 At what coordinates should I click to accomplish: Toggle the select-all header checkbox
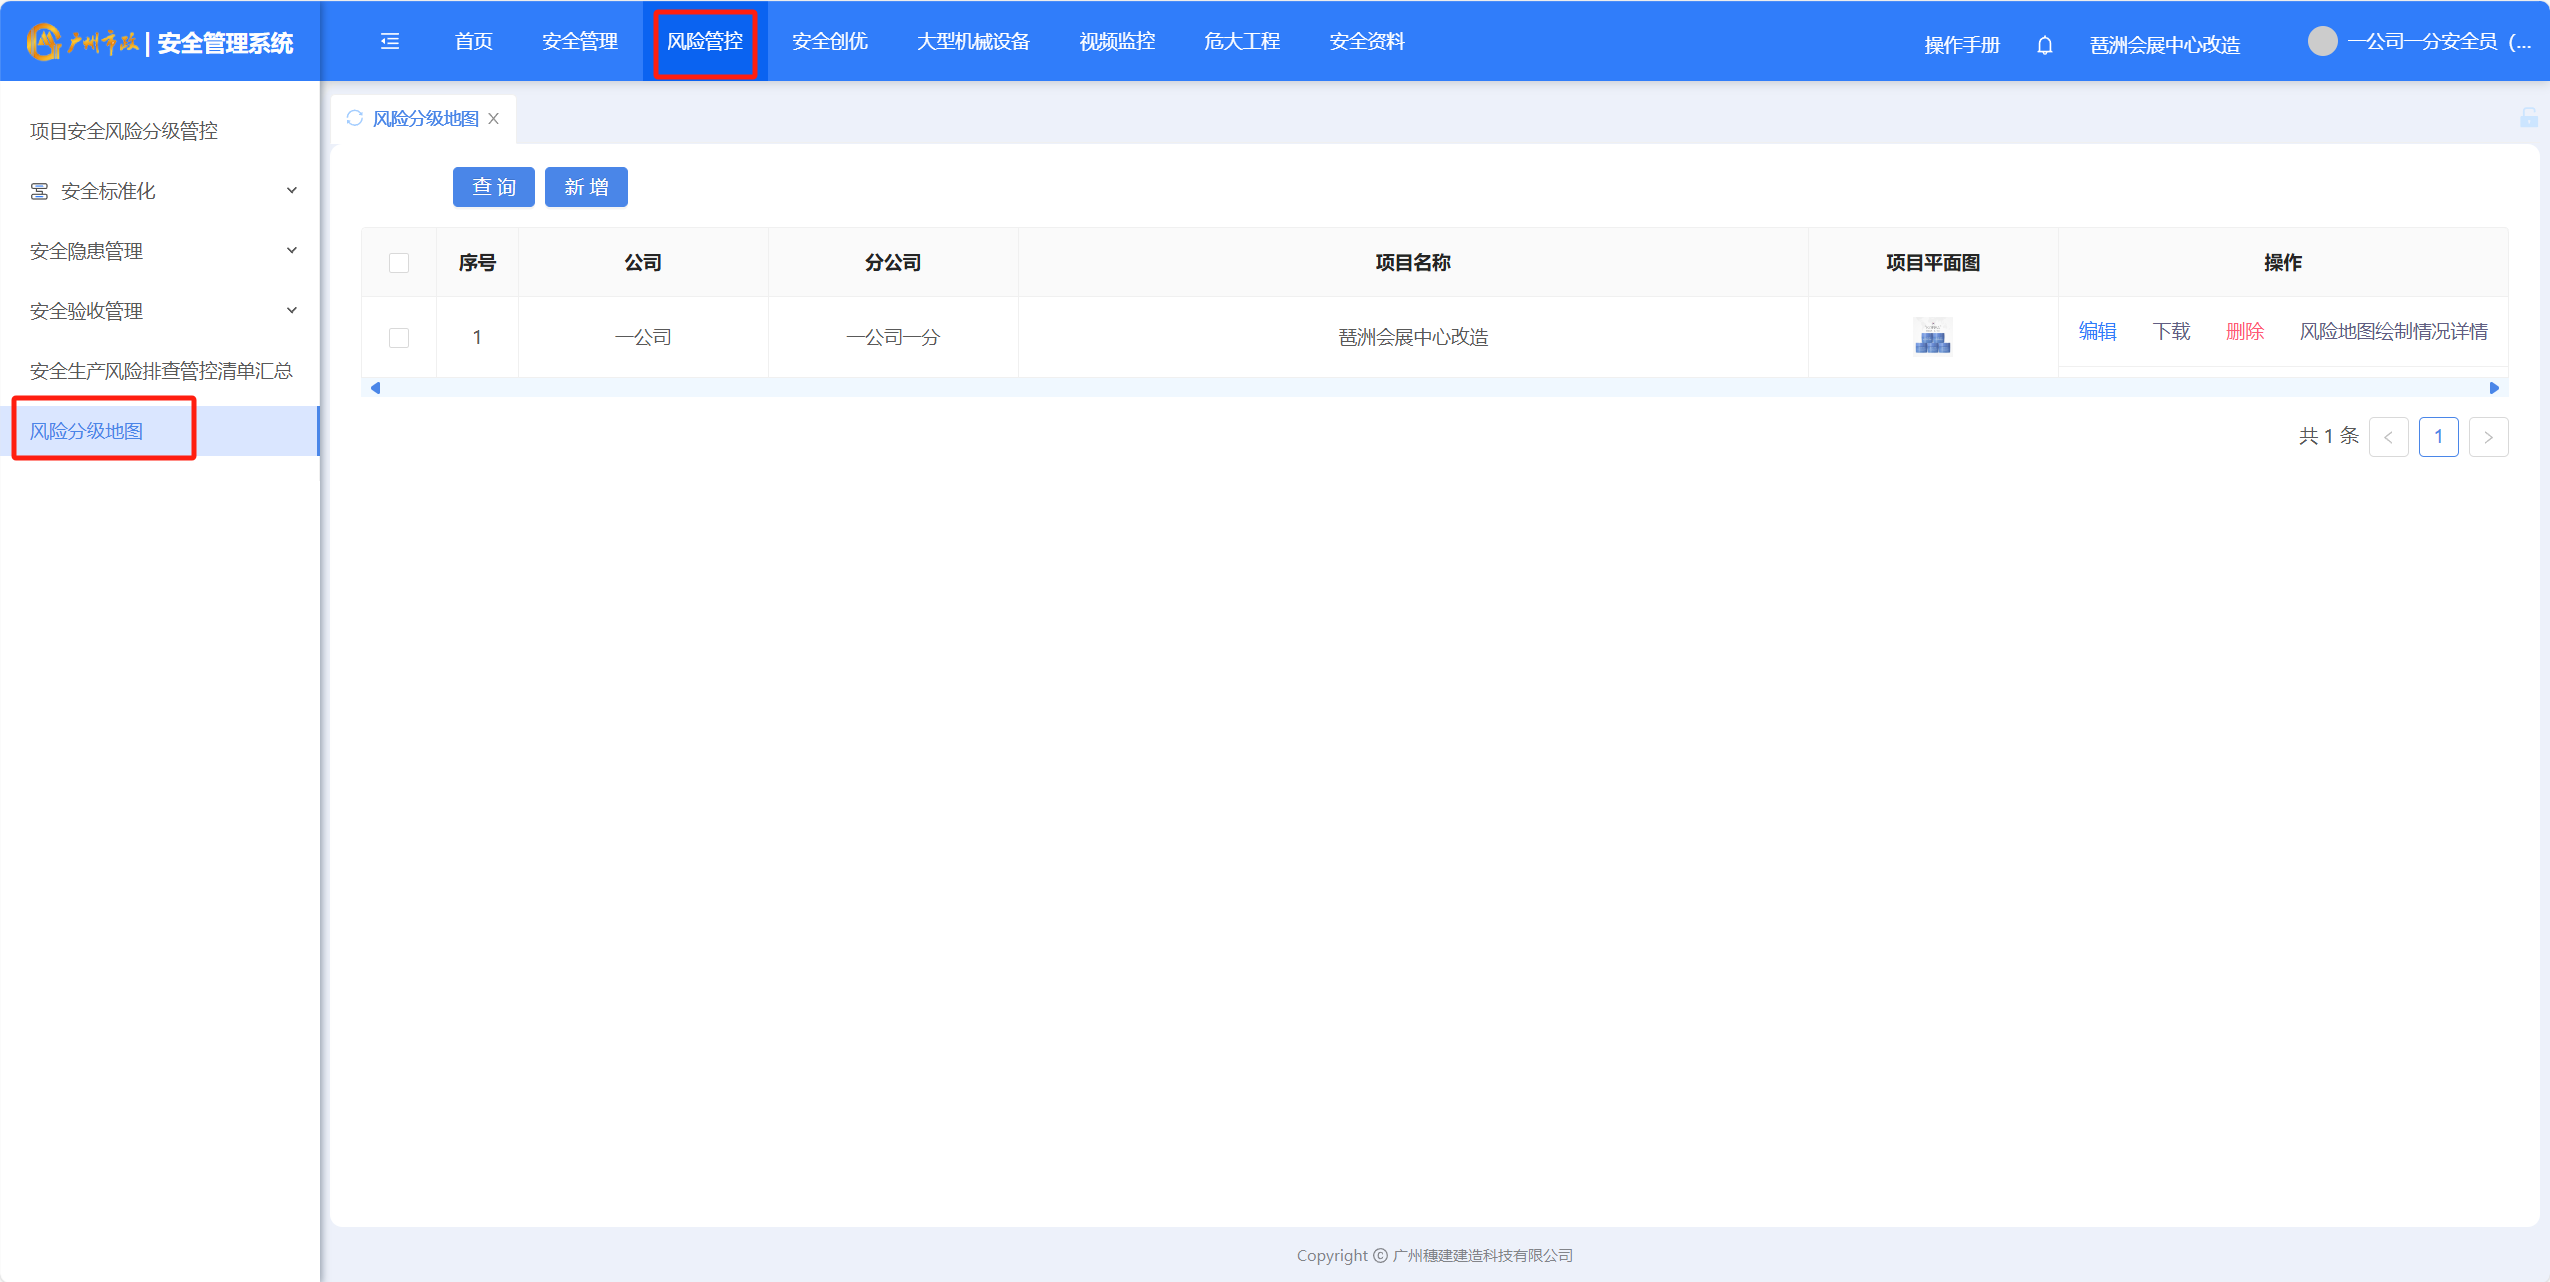[x=399, y=263]
